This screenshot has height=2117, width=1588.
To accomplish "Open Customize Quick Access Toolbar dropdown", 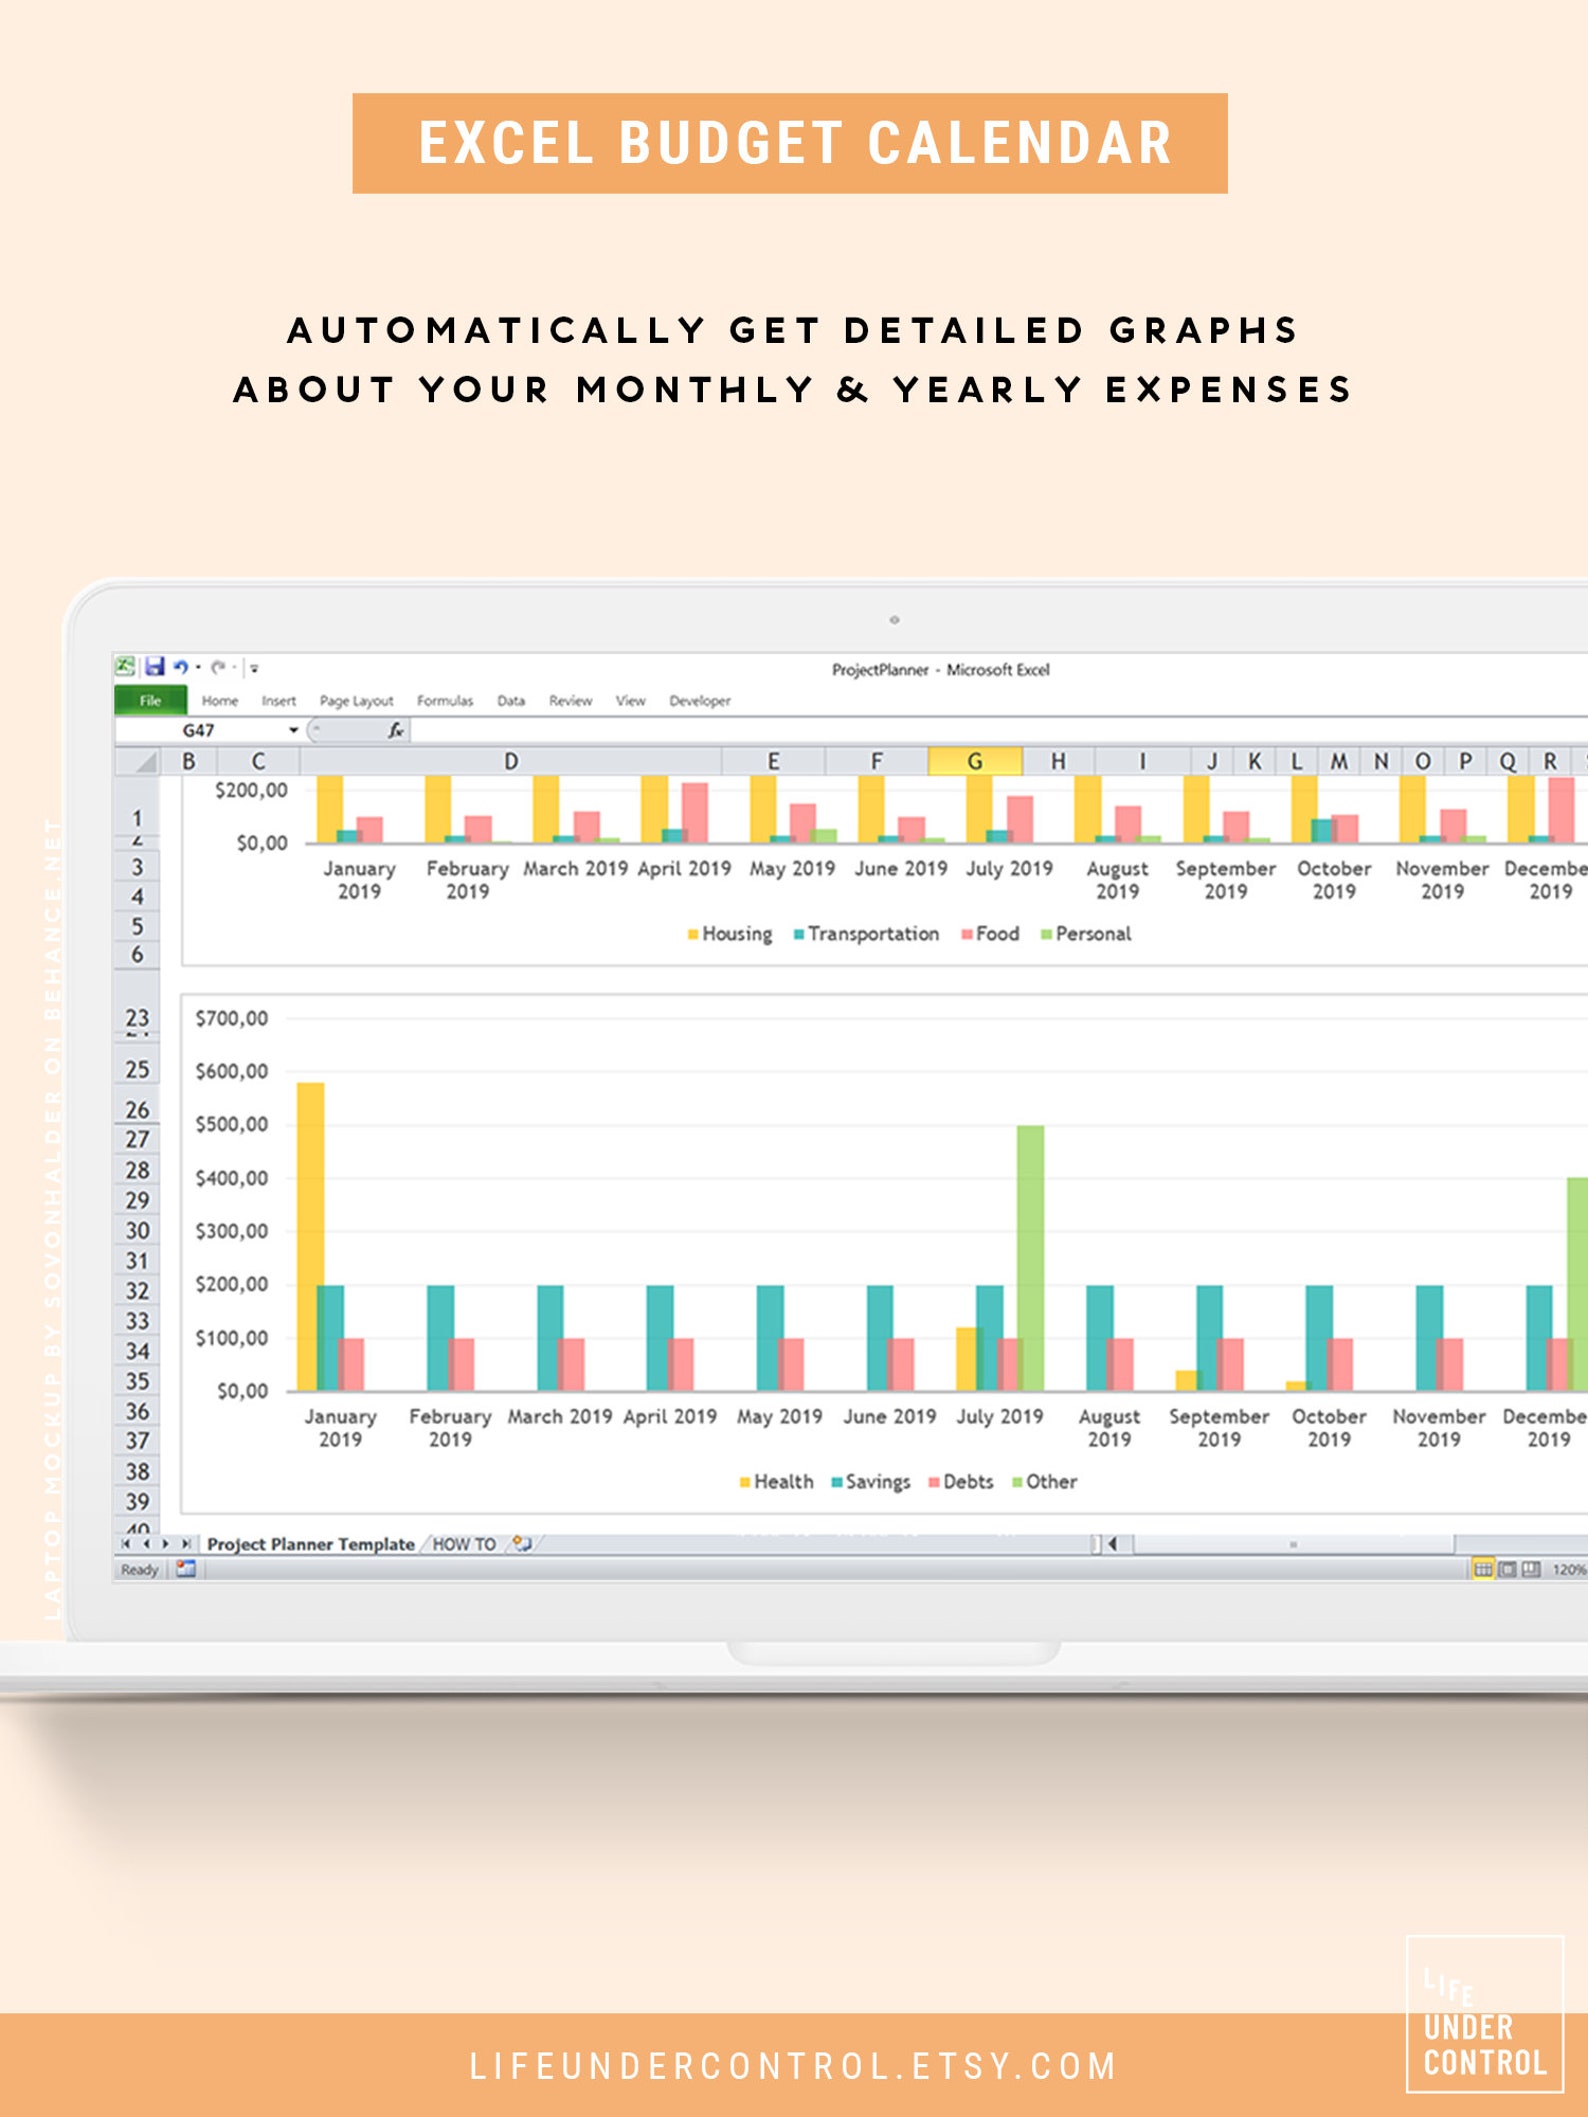I will [254, 668].
